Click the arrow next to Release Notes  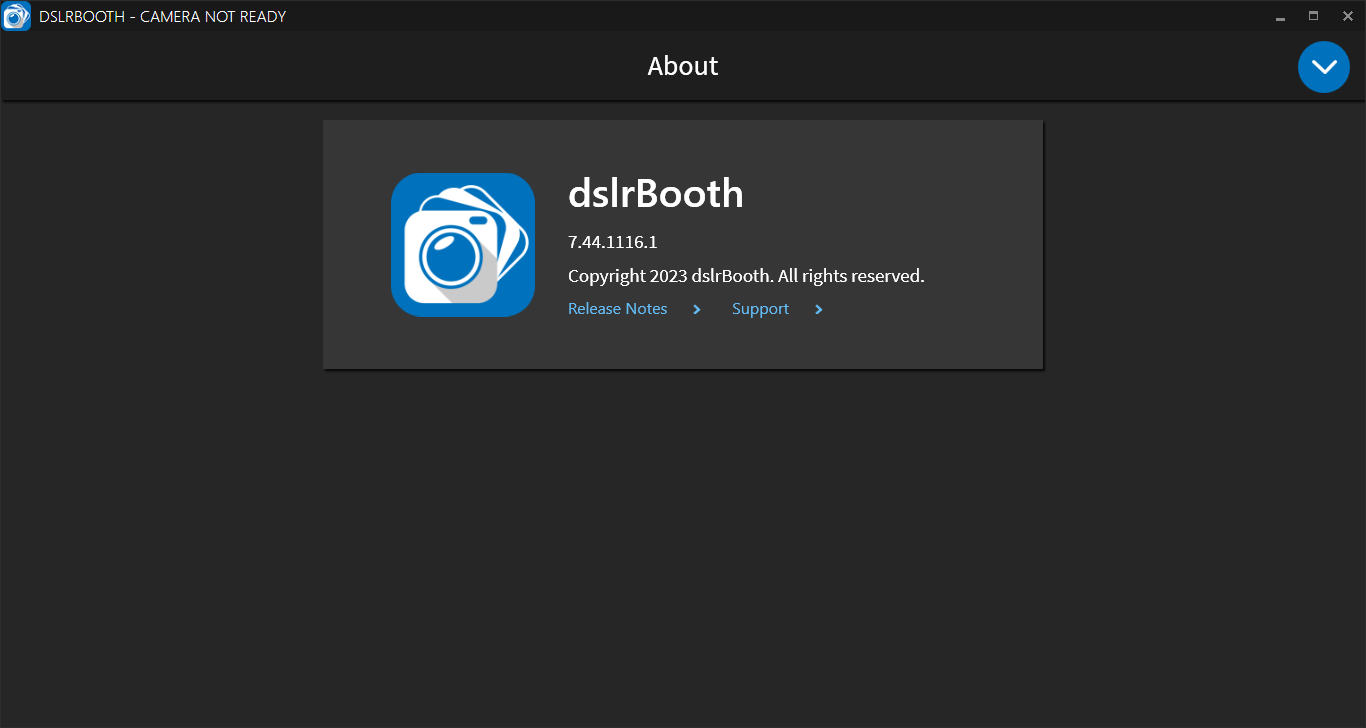[697, 310]
